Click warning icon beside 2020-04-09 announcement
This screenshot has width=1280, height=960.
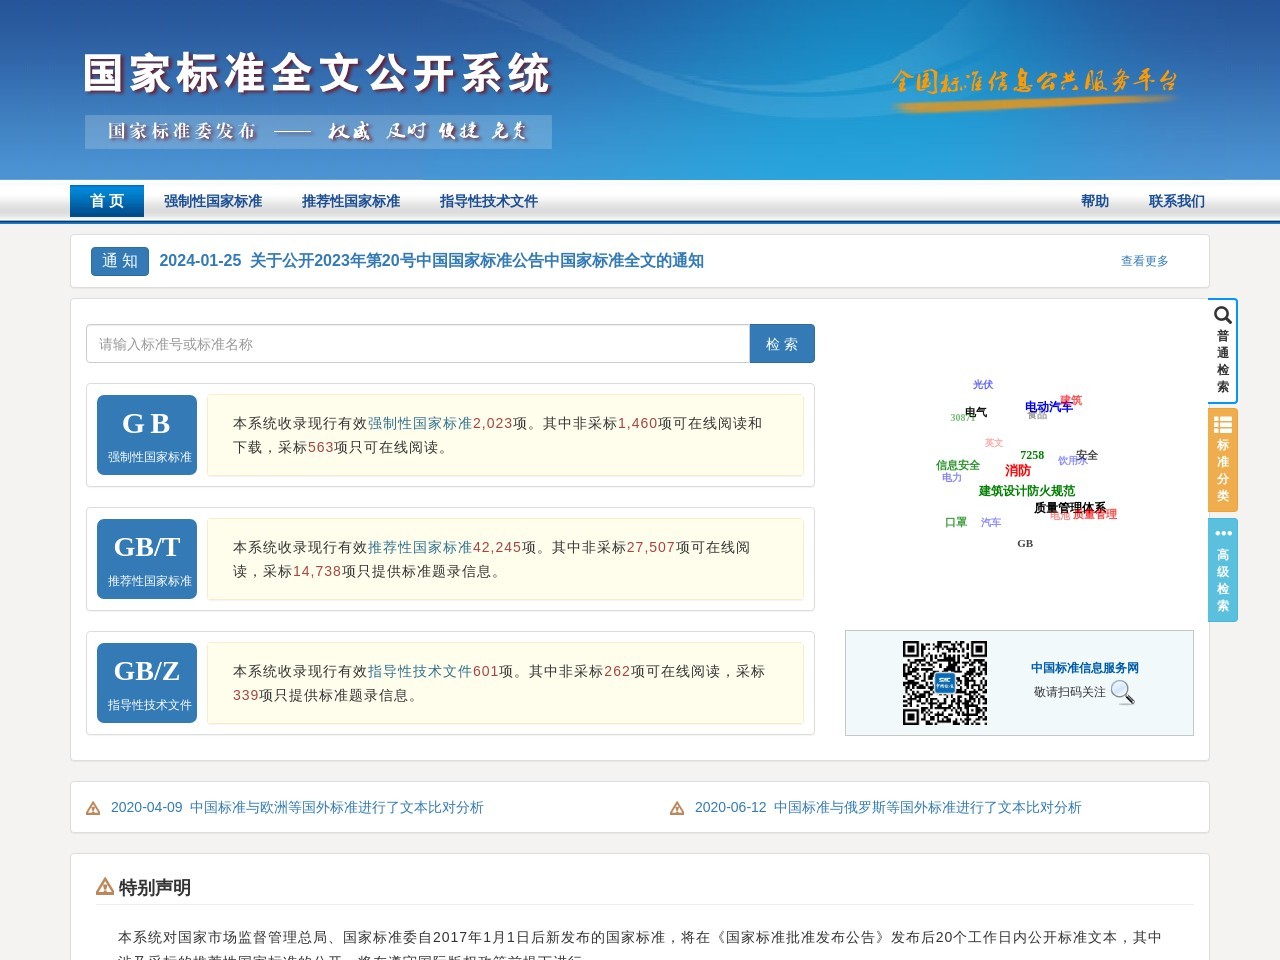coord(95,807)
